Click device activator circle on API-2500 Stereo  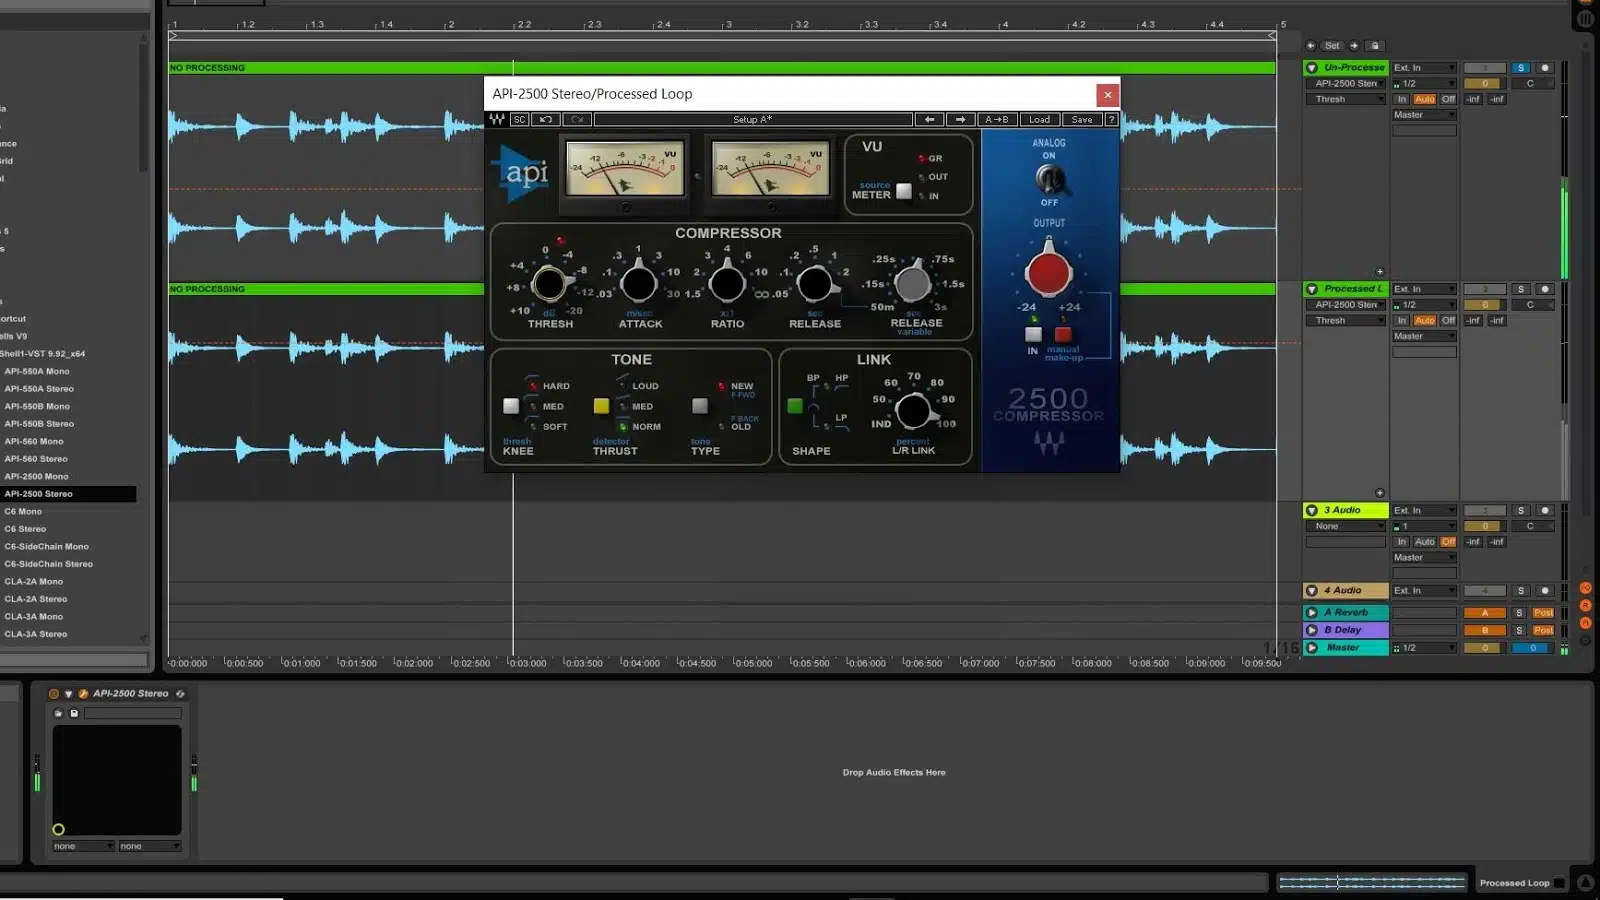pyautogui.click(x=54, y=693)
